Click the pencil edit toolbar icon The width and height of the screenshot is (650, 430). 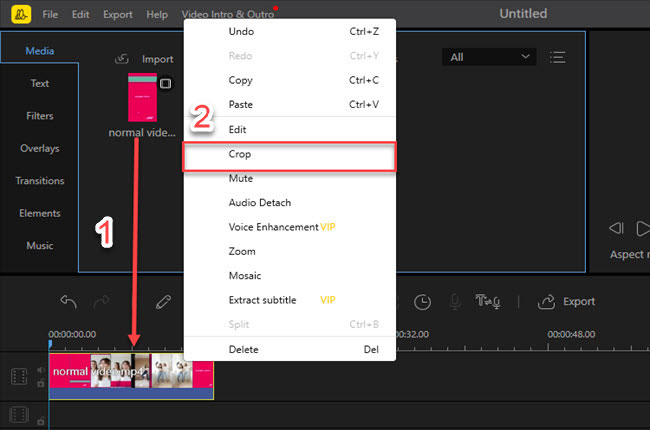tap(163, 302)
